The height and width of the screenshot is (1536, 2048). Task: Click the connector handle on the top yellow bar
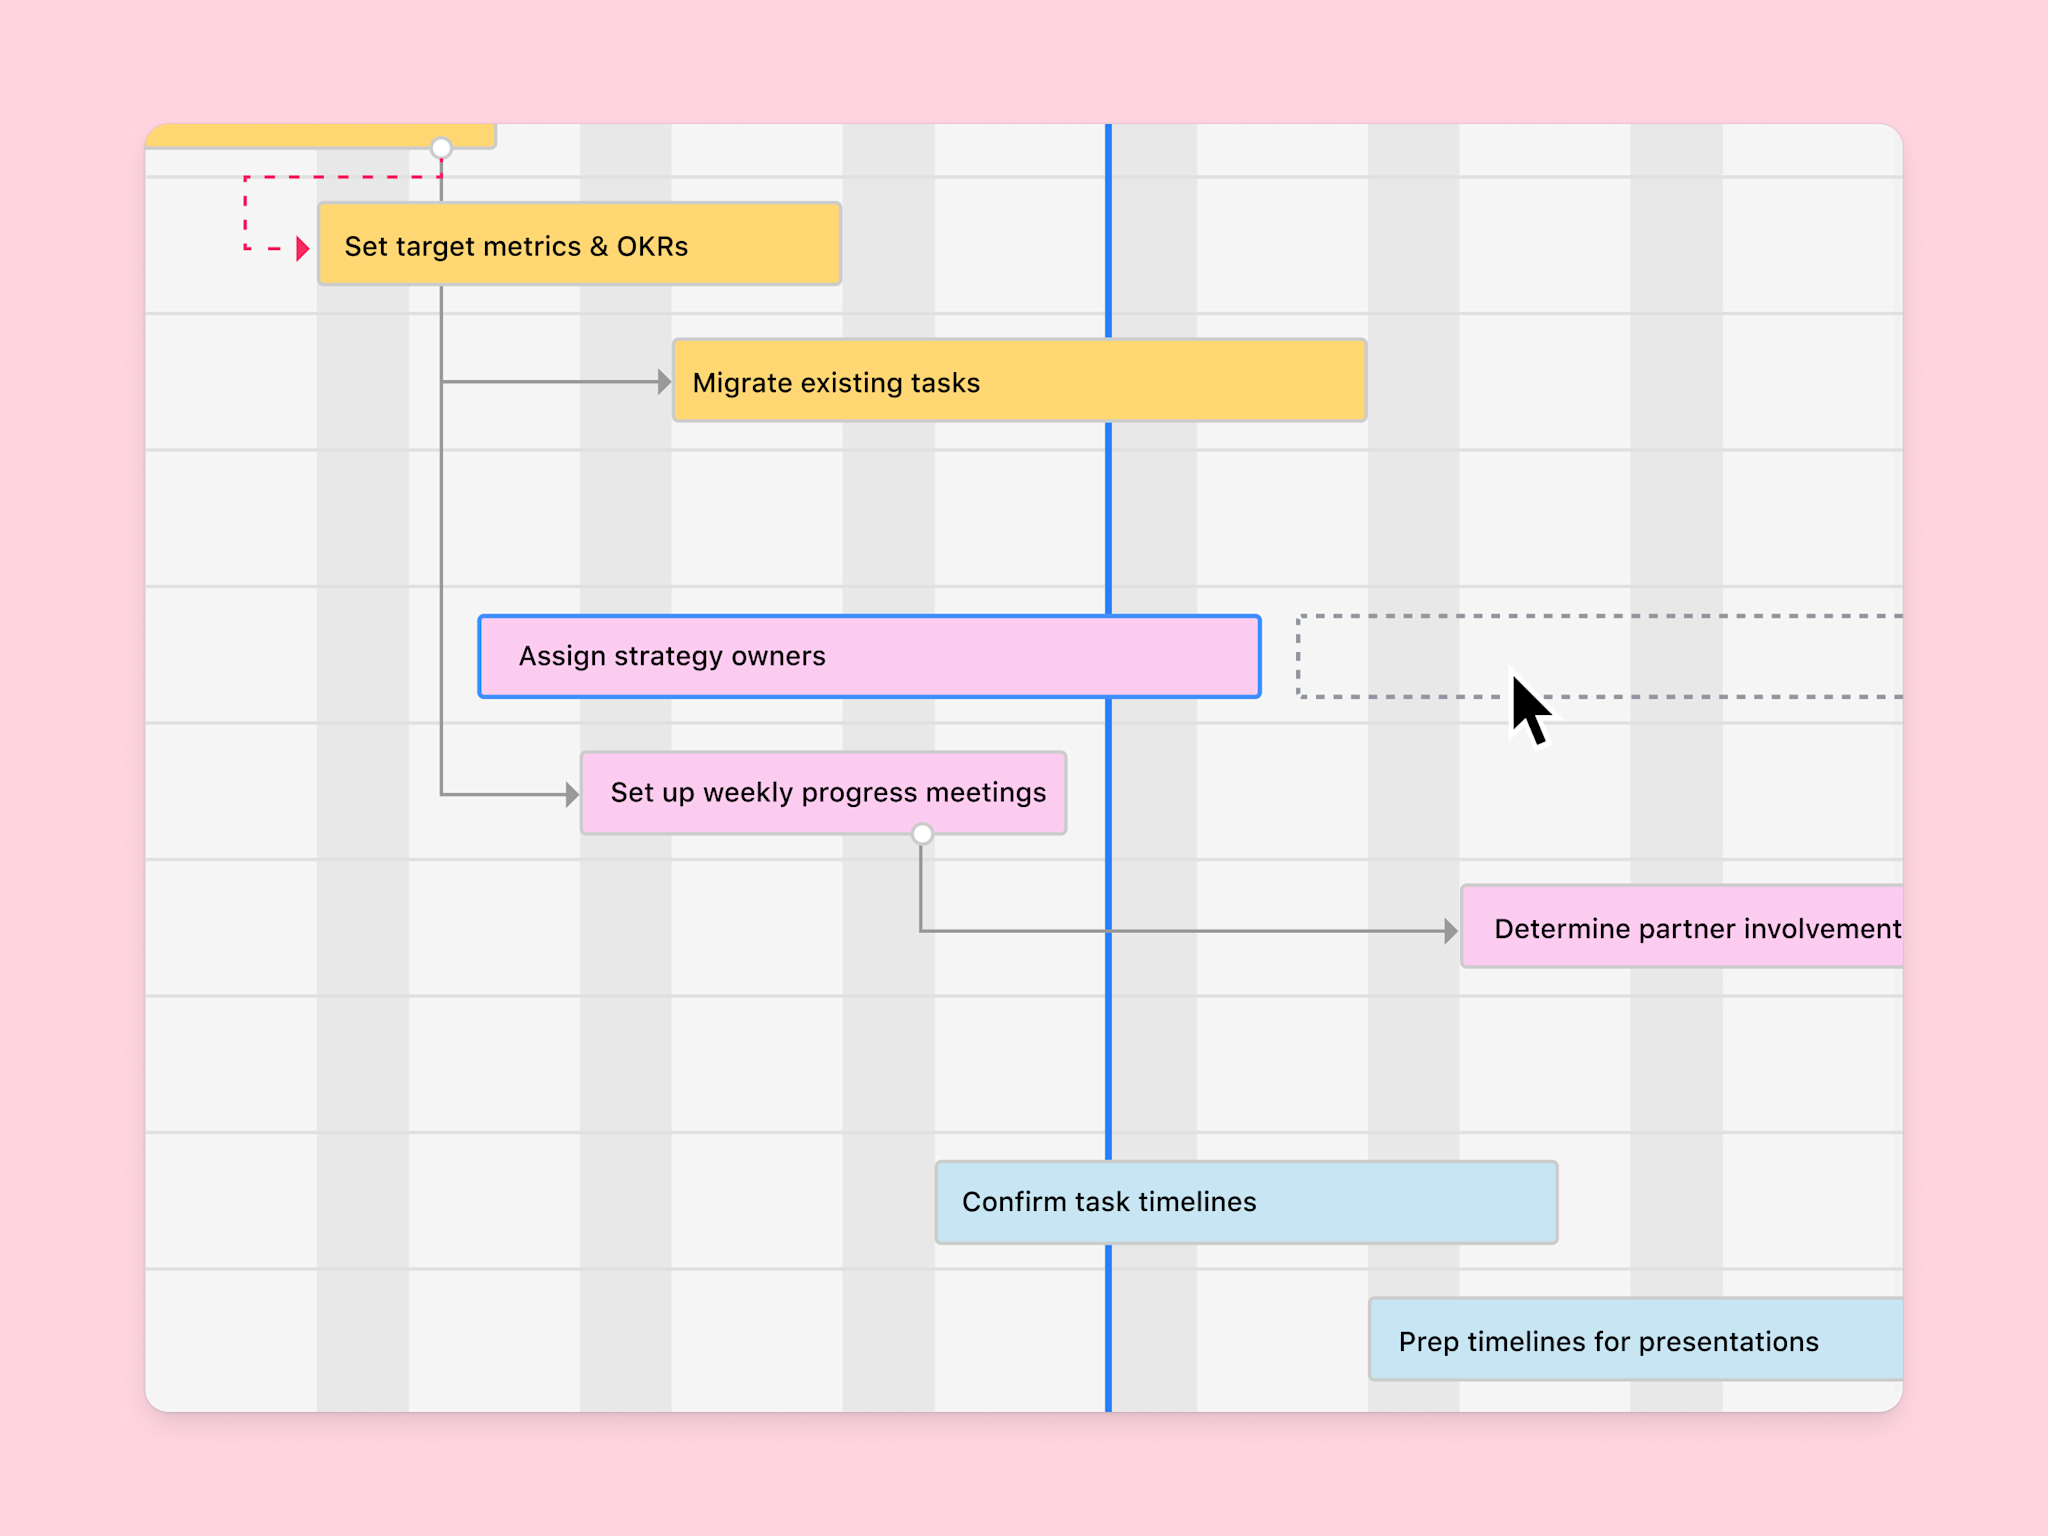441,147
